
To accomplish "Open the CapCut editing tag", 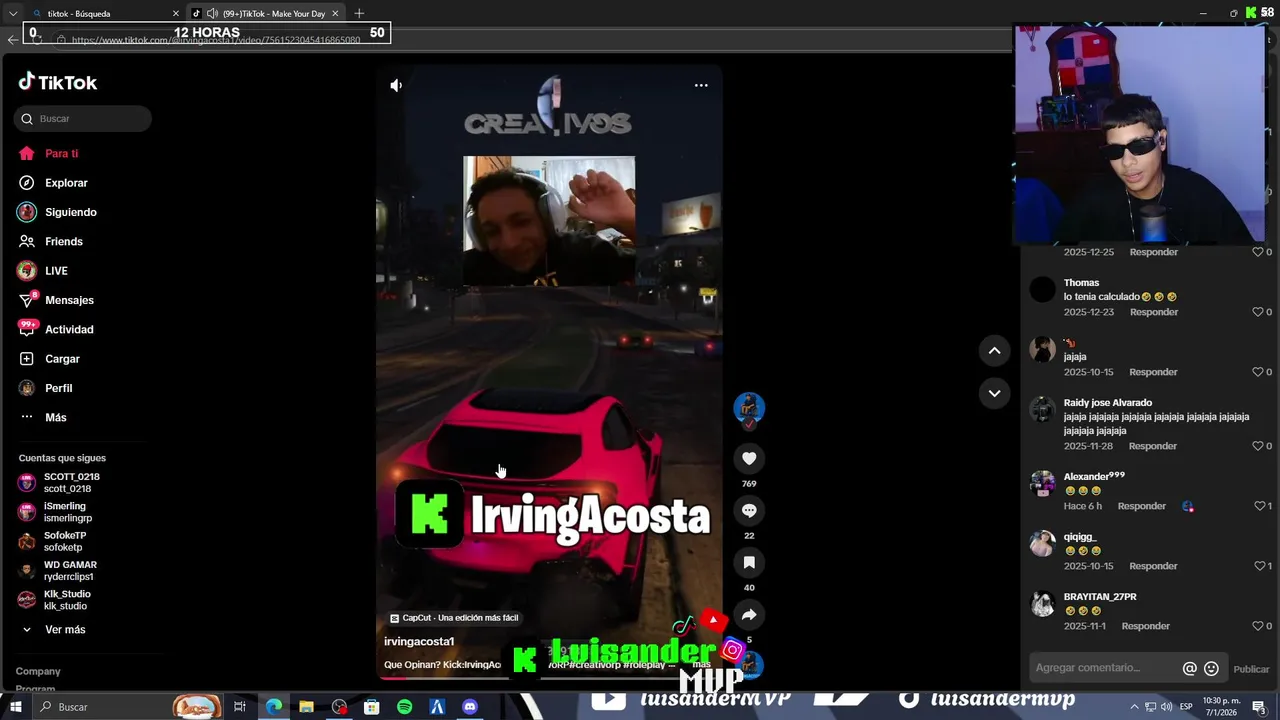I will click(455, 618).
